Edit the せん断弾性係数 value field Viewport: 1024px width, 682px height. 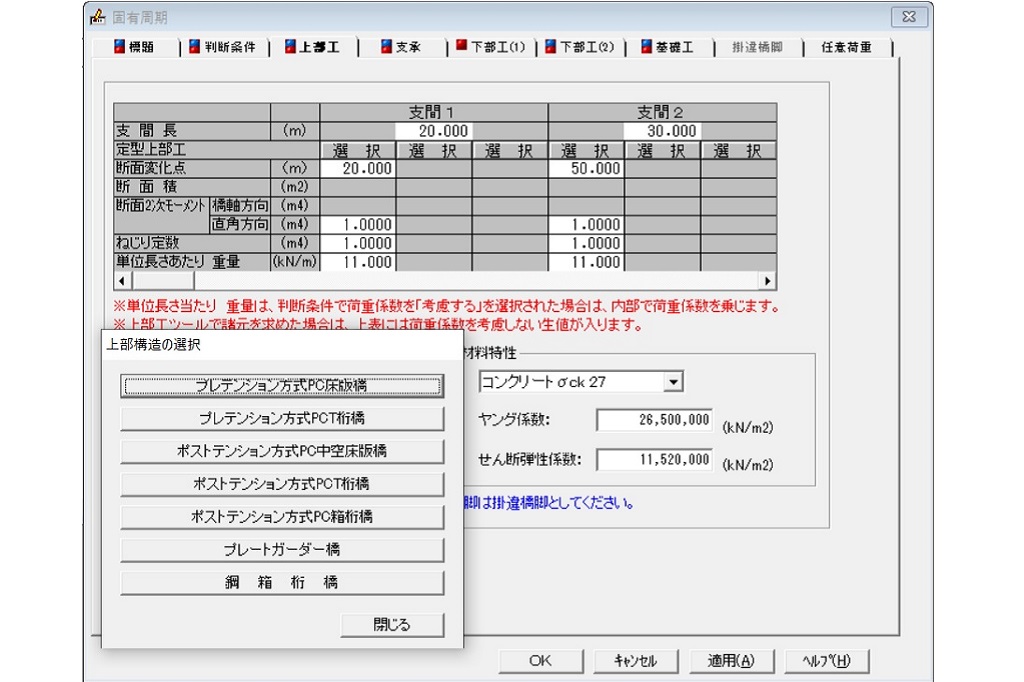tap(654, 460)
